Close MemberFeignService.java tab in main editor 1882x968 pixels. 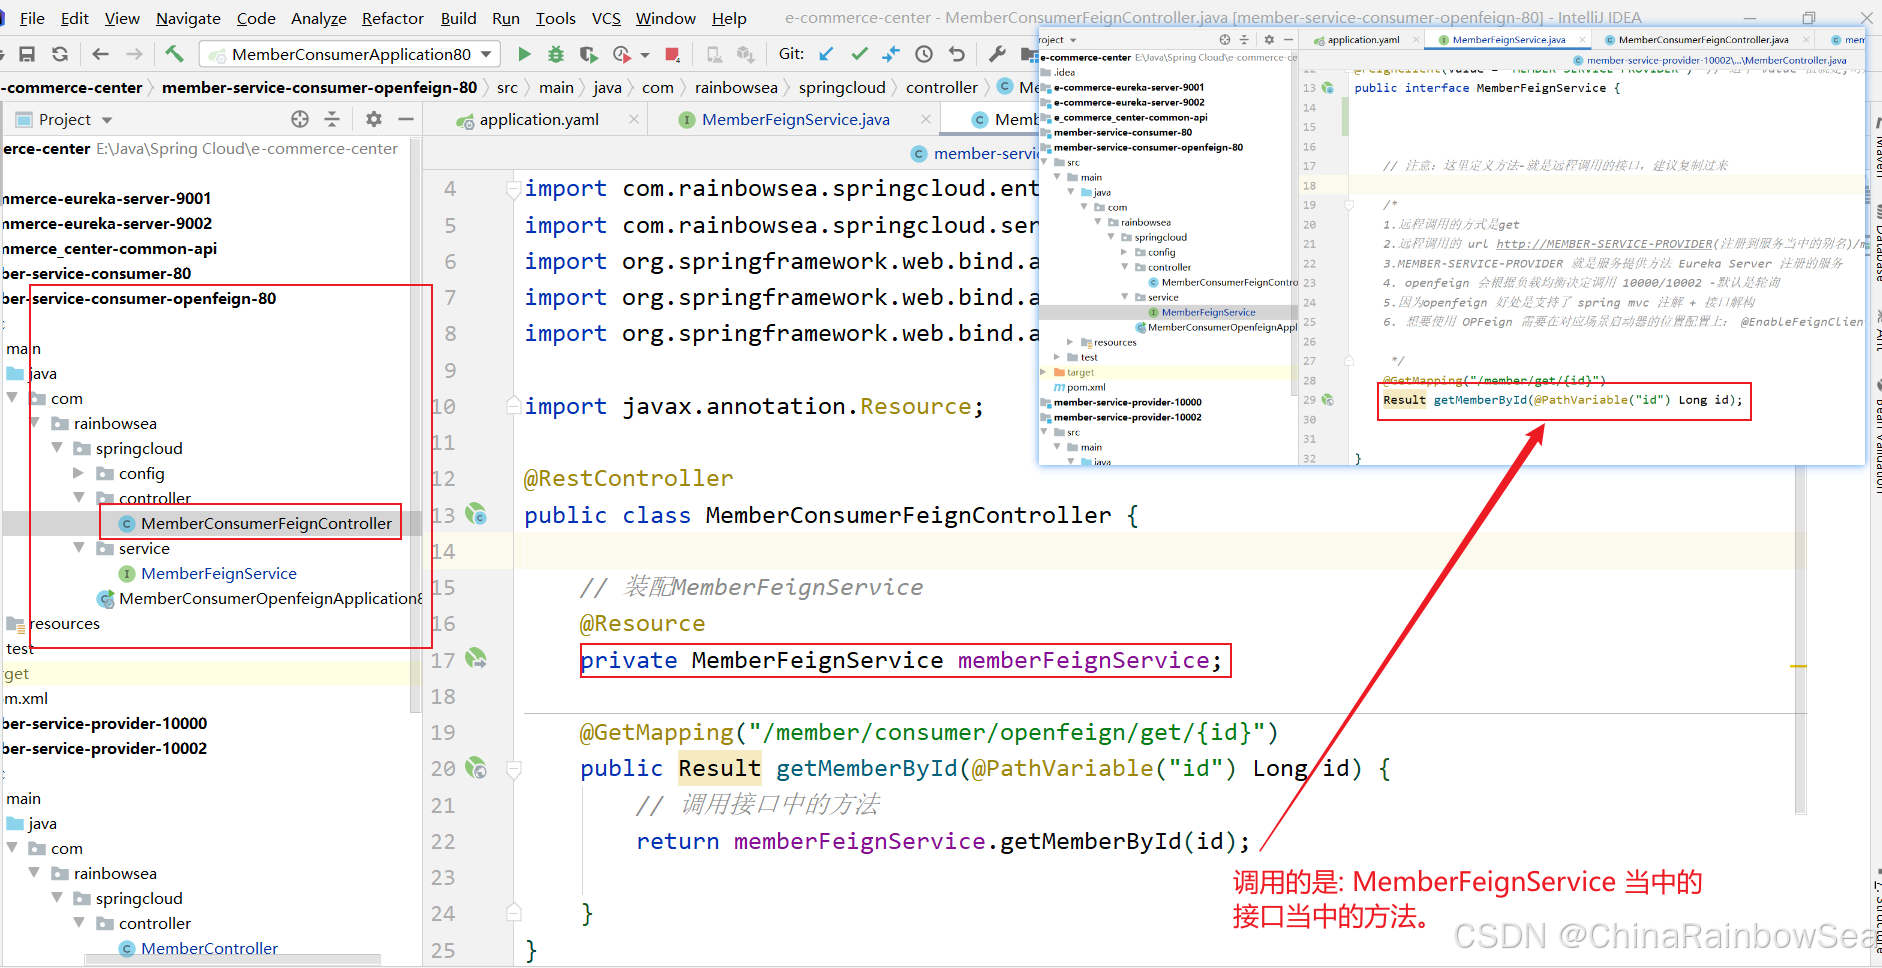point(926,119)
